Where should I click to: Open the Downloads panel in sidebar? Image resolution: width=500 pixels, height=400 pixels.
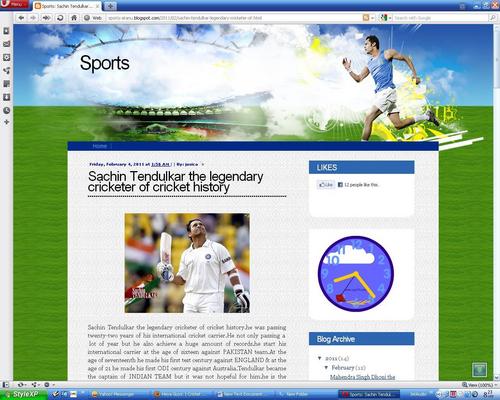[x=6, y=97]
